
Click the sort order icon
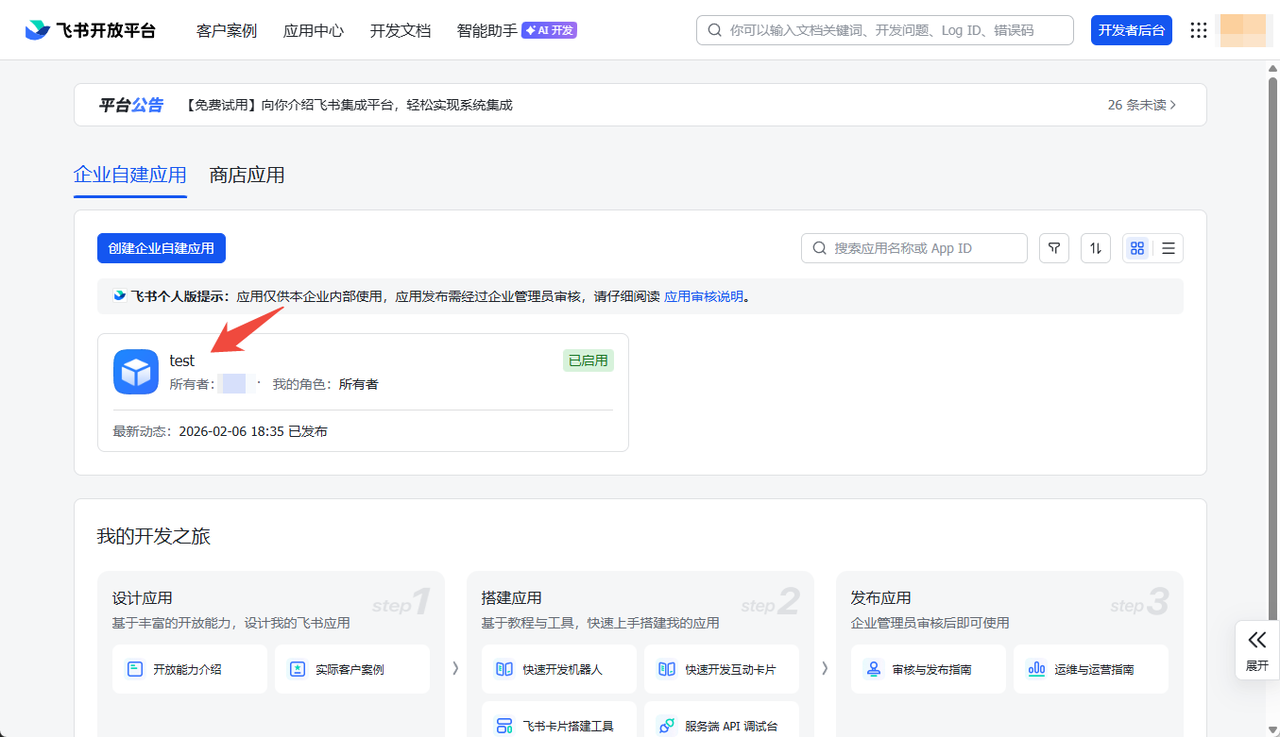tap(1096, 248)
